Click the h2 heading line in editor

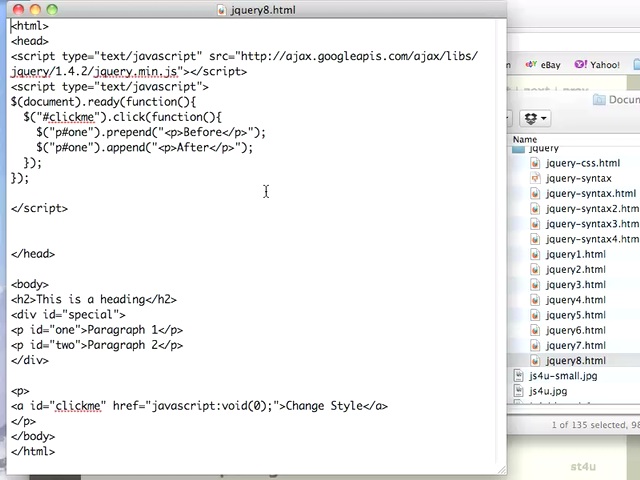tap(94, 300)
